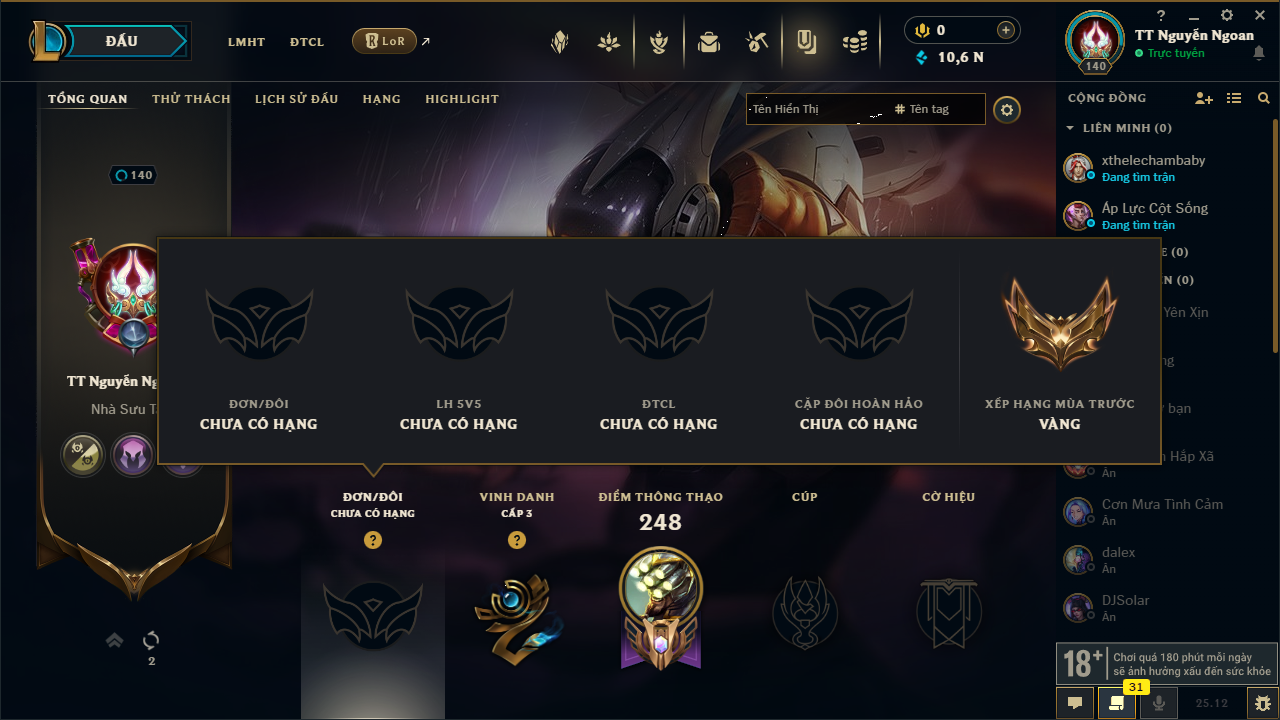This screenshot has height=720, width=1280.
Task: Toggle the notifications bell icon
Action: coord(1258,54)
